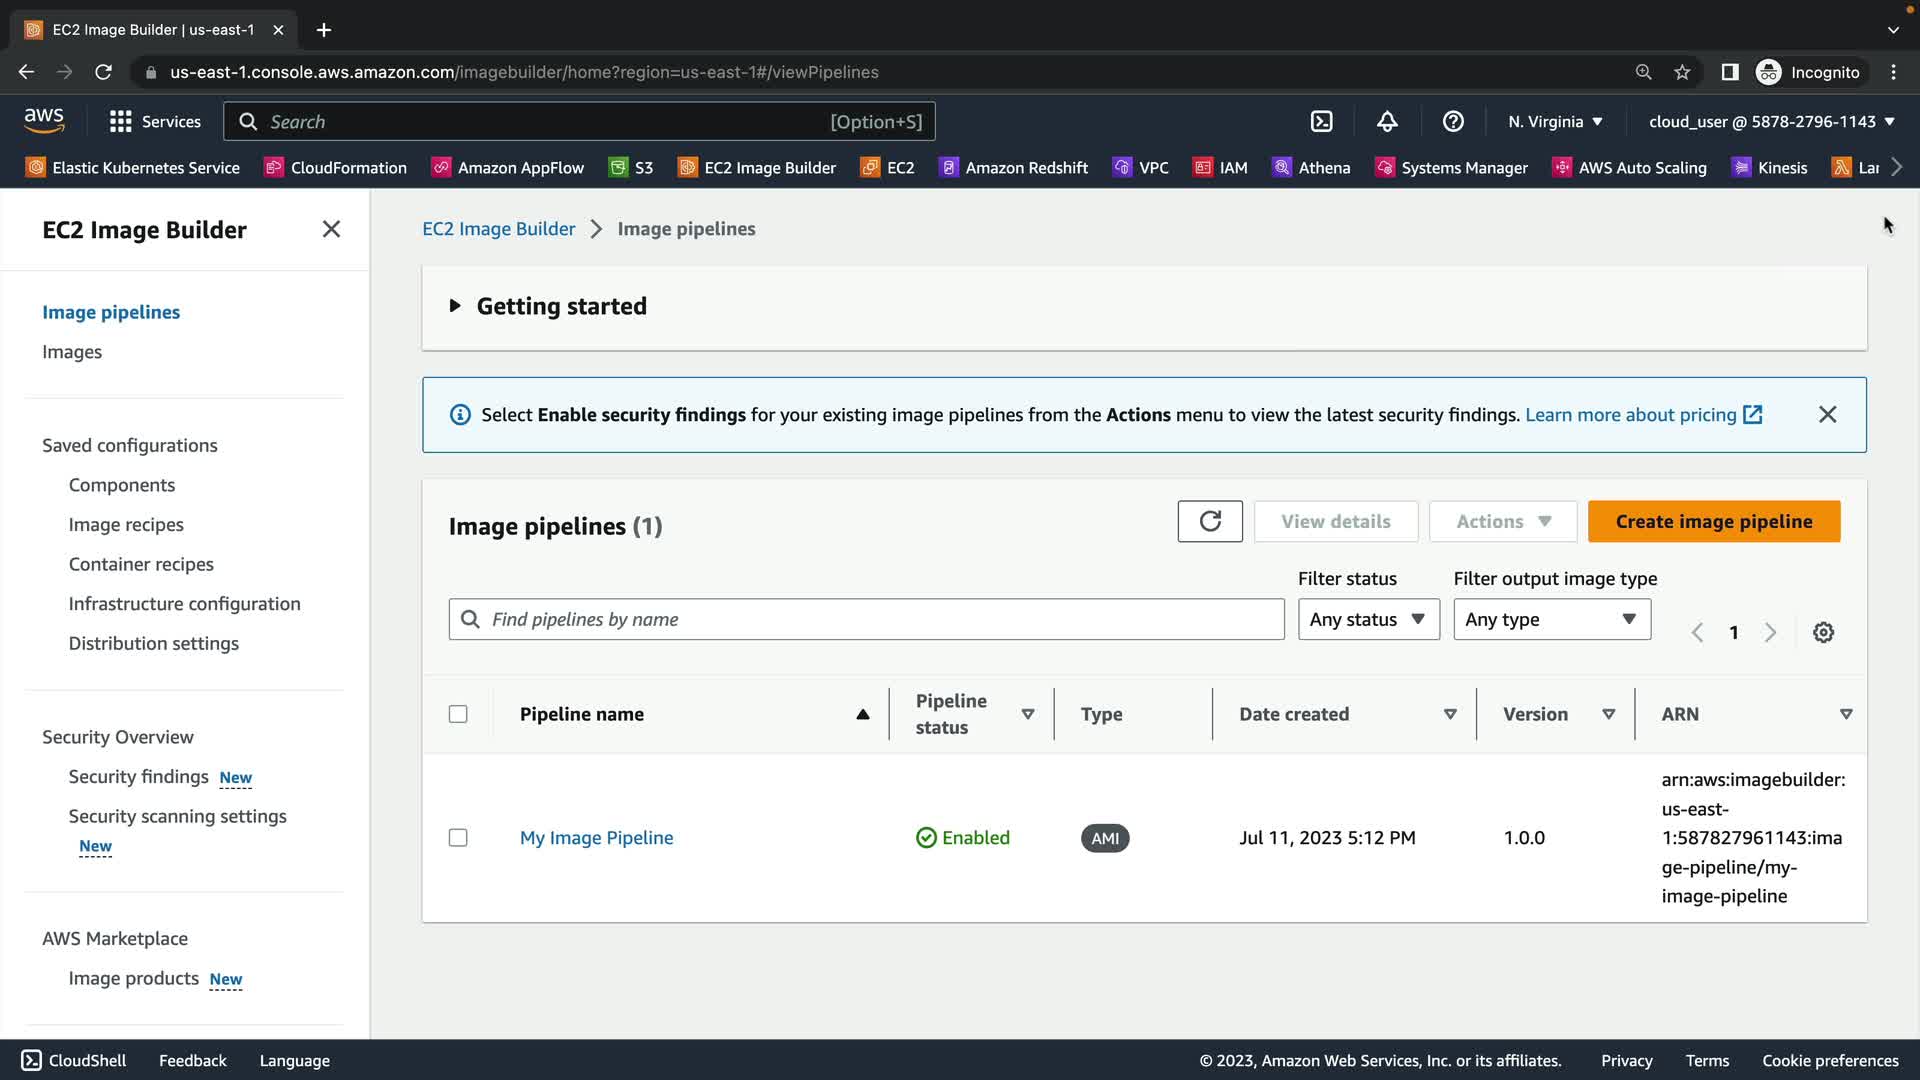This screenshot has height=1080, width=1920.
Task: Open the N. Virginia region menu
Action: pos(1555,122)
